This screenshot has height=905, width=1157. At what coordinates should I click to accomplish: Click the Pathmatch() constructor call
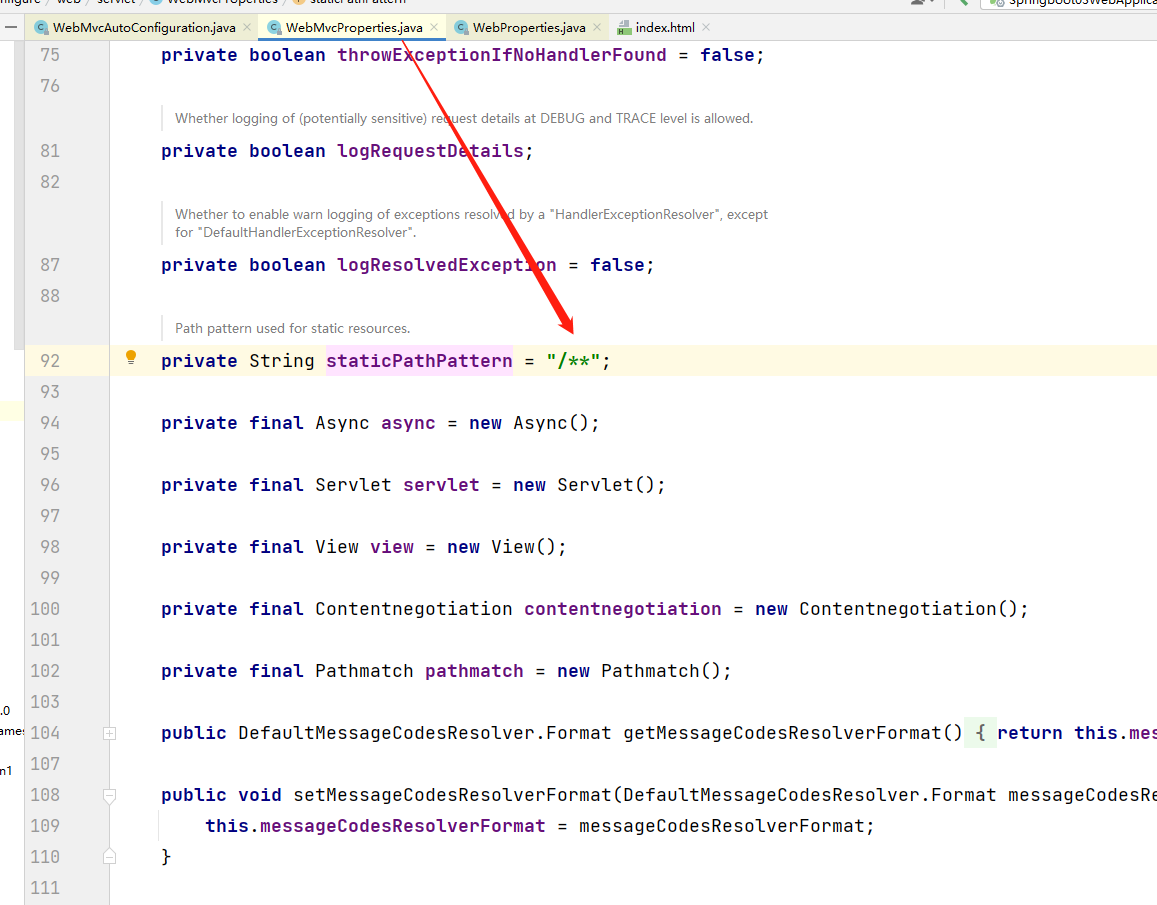pos(661,671)
